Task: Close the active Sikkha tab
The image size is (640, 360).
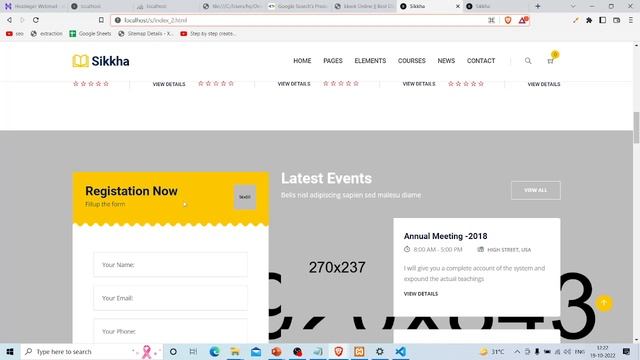Action: (x=457, y=6)
